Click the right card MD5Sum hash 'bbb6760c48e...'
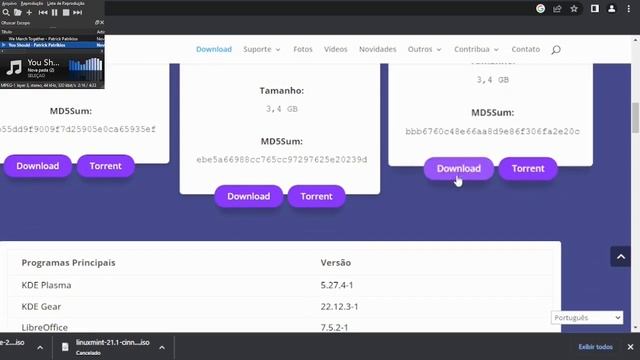The height and width of the screenshot is (360, 640). tap(492, 131)
